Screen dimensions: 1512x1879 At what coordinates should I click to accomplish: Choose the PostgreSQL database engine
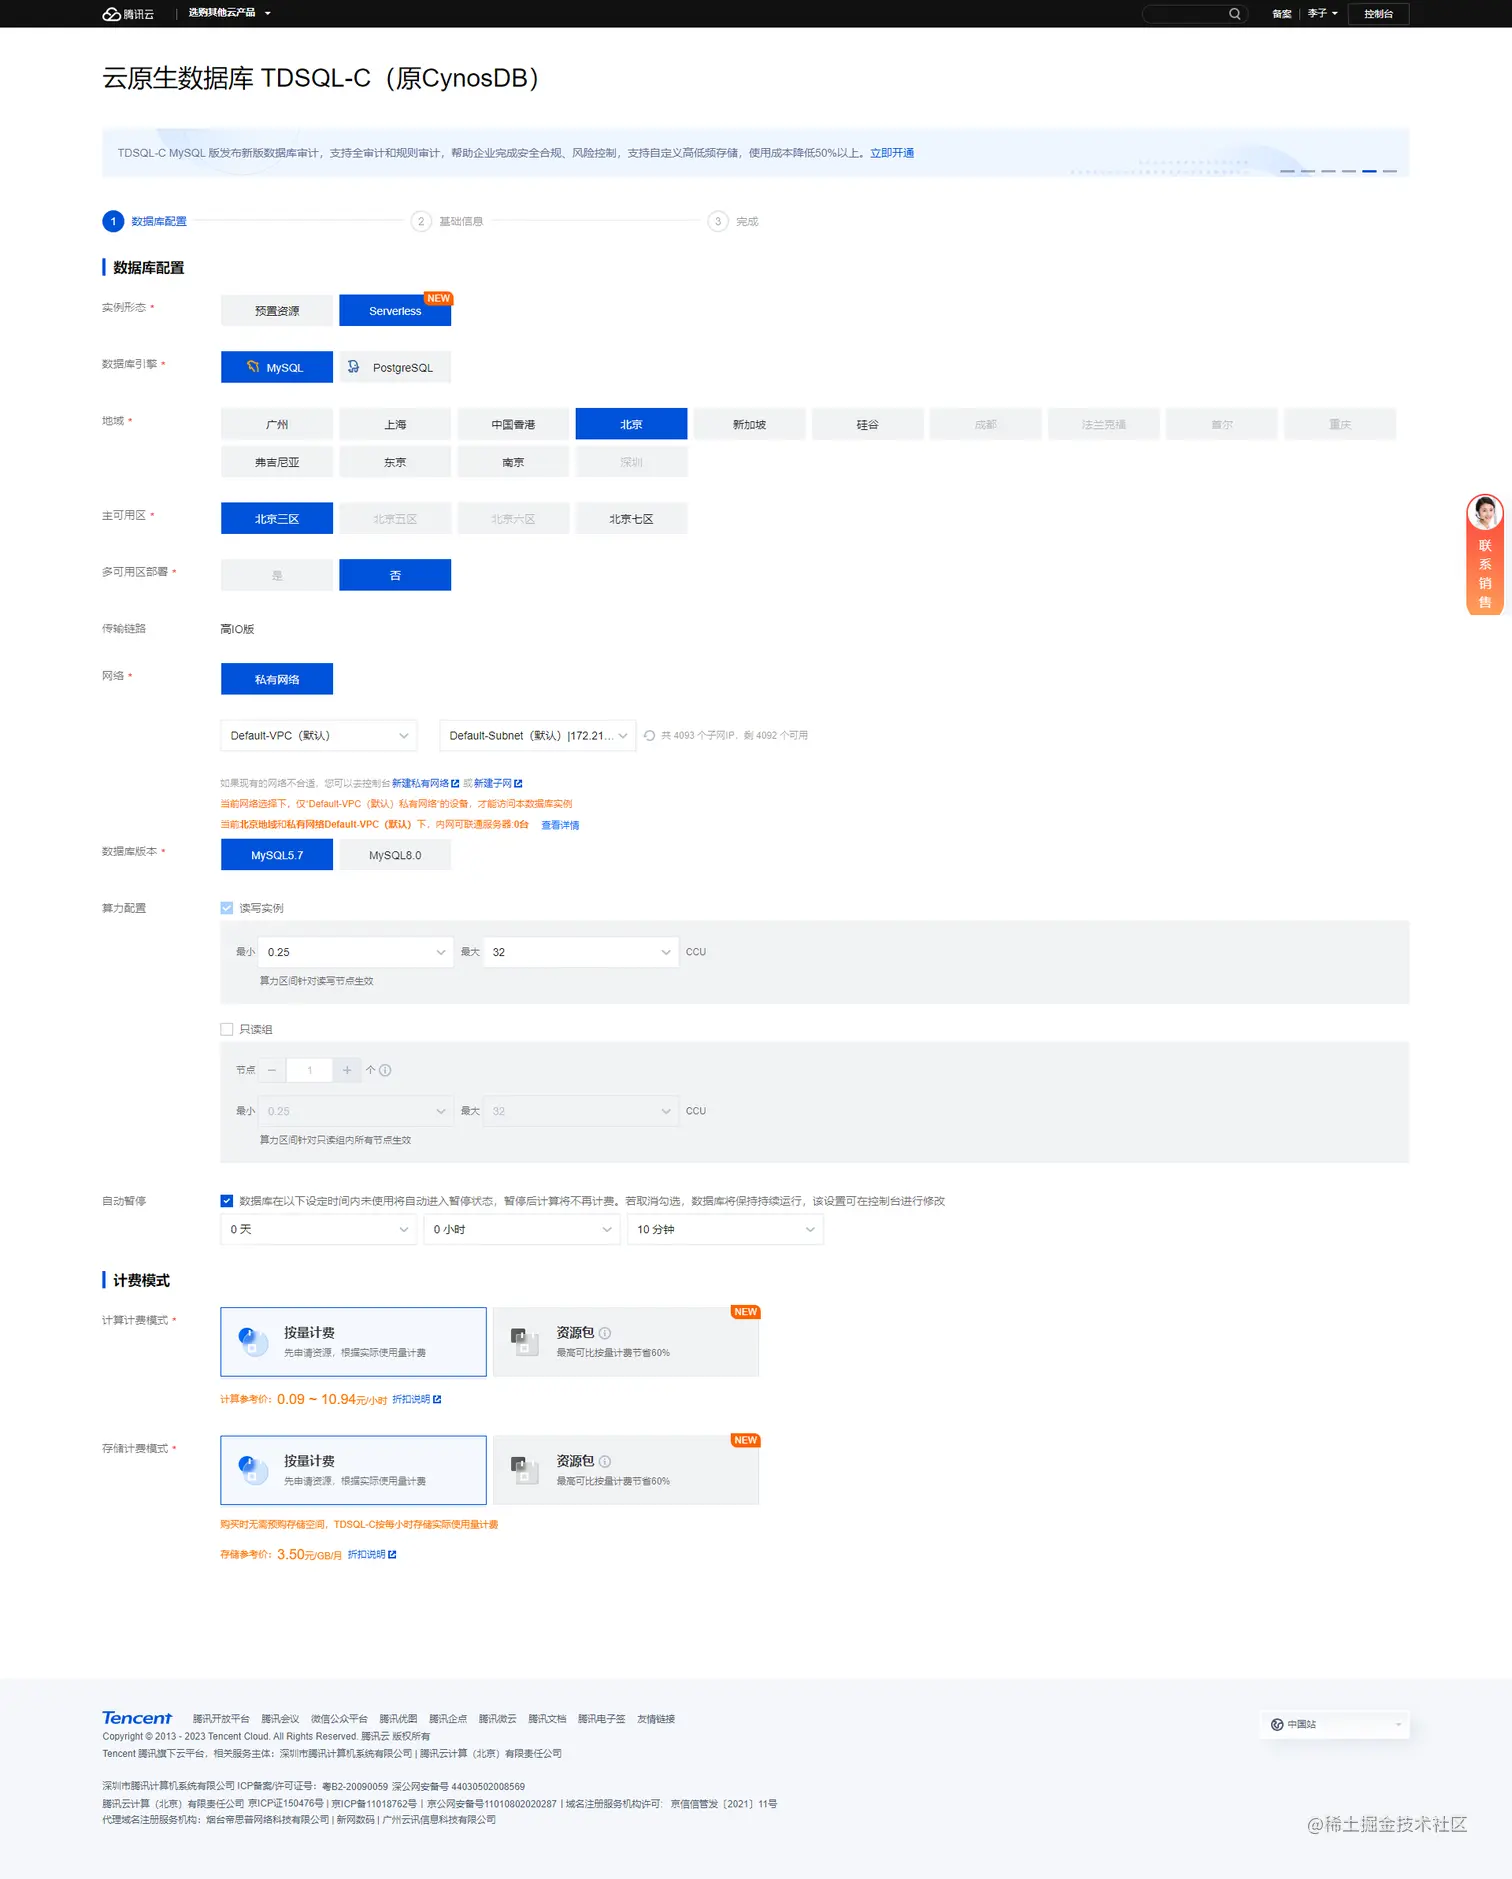click(395, 367)
